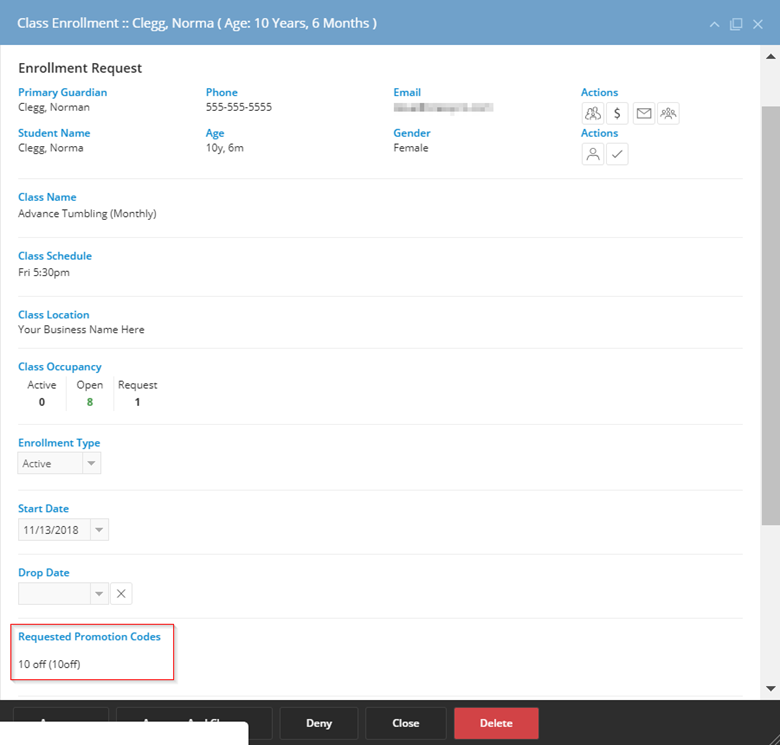Click the Active occupancy count 0
This screenshot has height=745, width=780.
click(42, 402)
